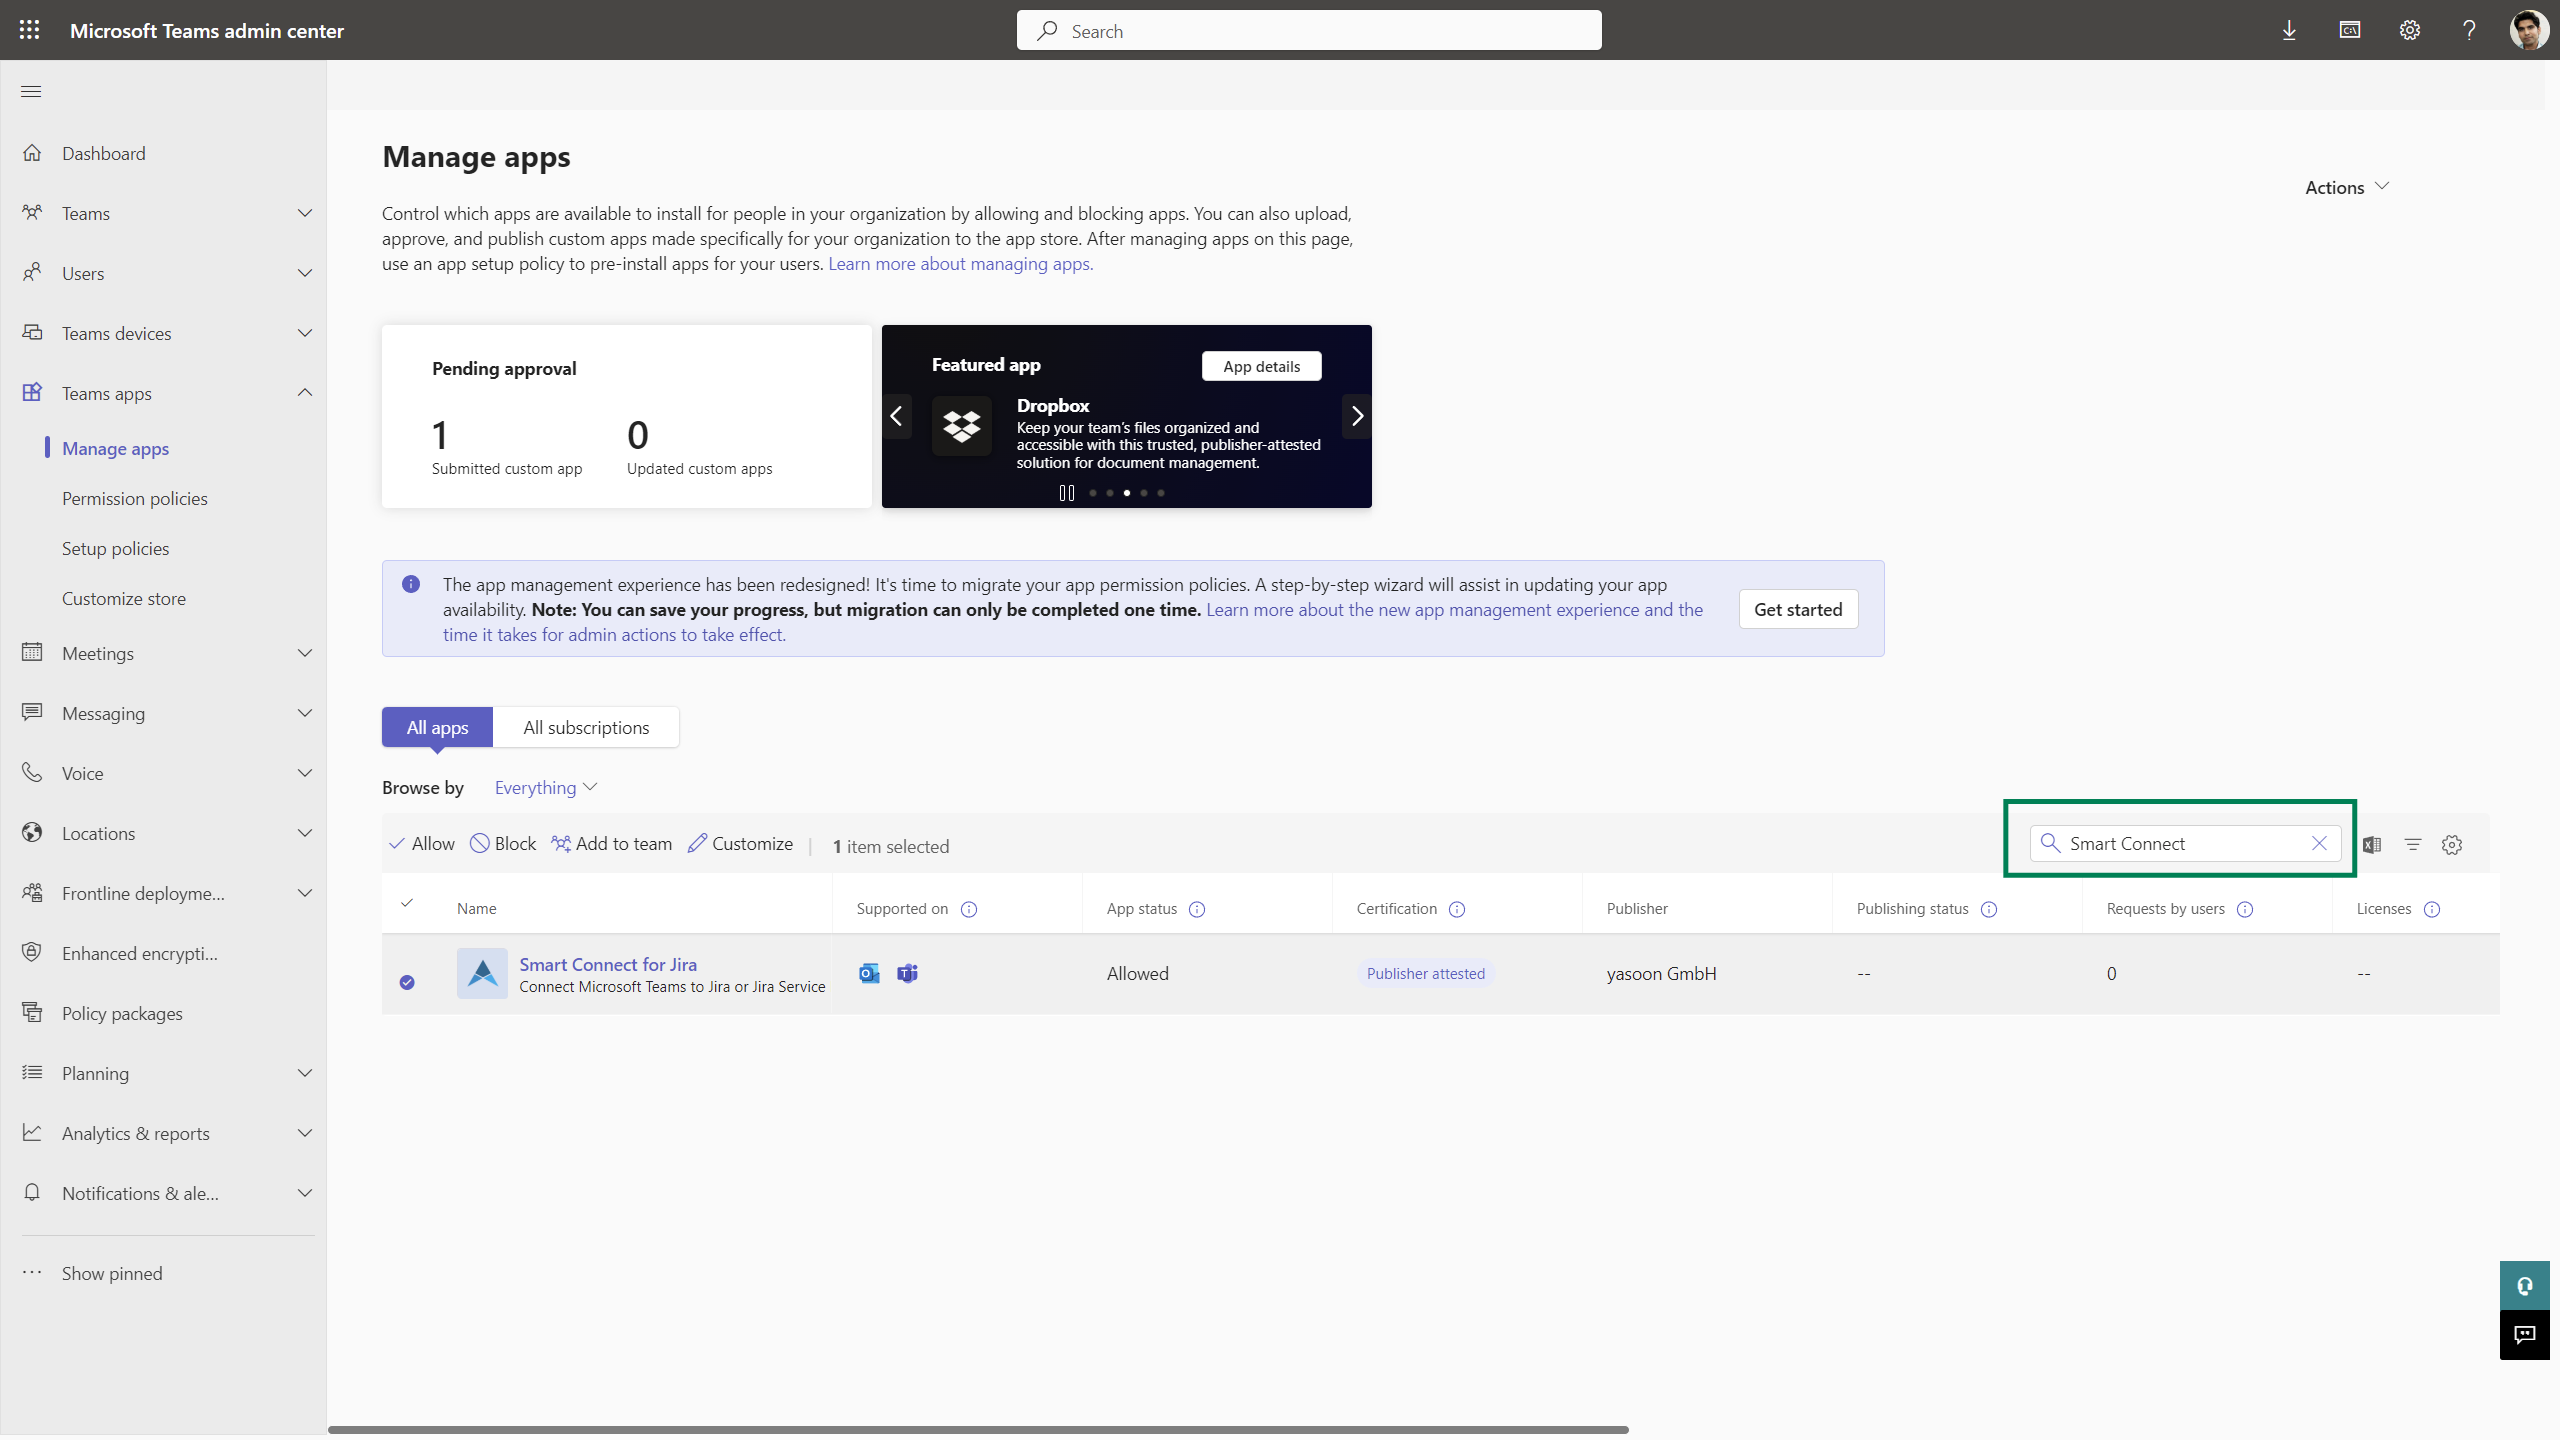The image size is (2560, 1440).
Task: Pause the featured app carousel
Action: (1066, 492)
